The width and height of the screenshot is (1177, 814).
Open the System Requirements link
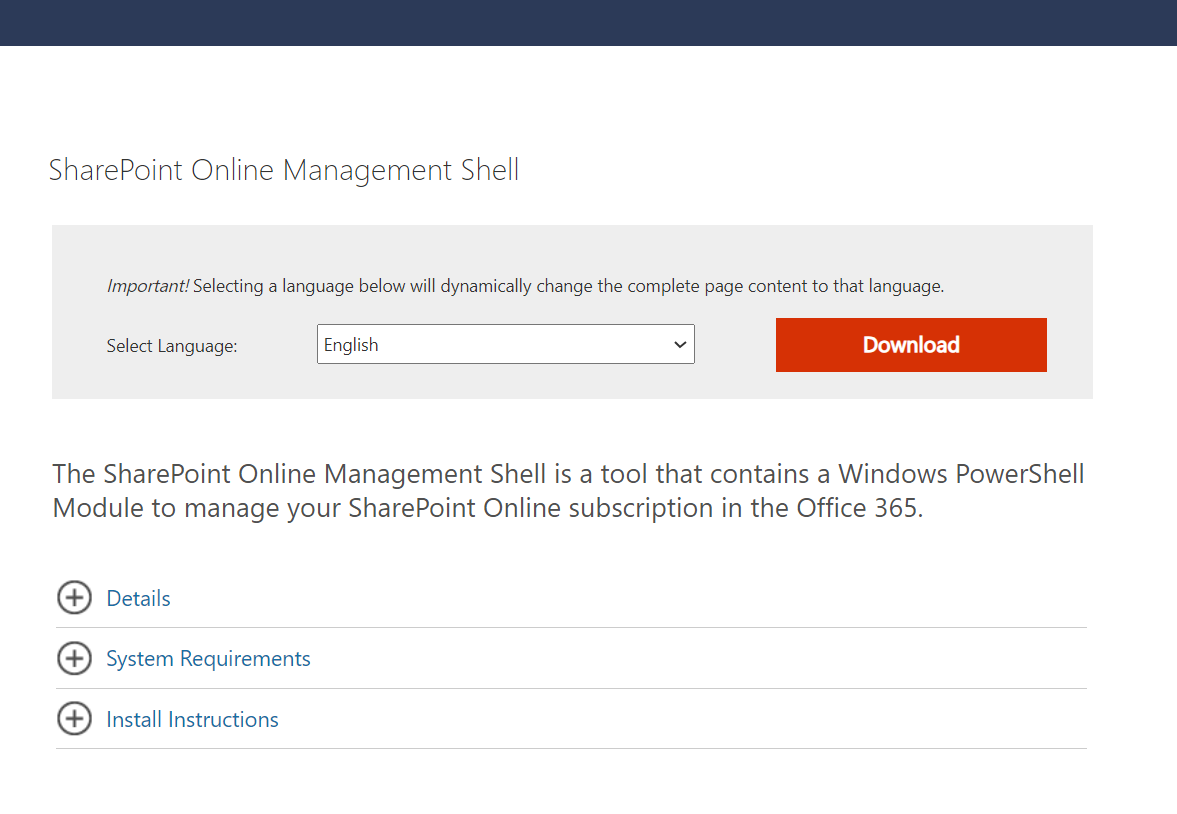[208, 659]
